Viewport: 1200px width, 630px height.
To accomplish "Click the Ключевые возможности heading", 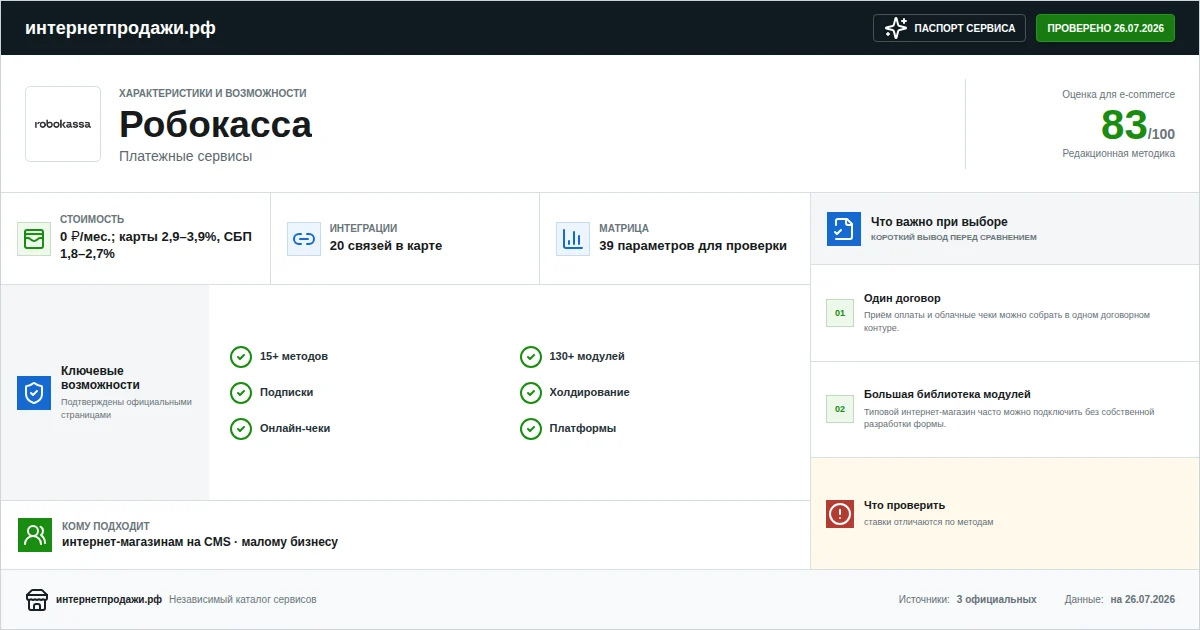I will pos(100,377).
